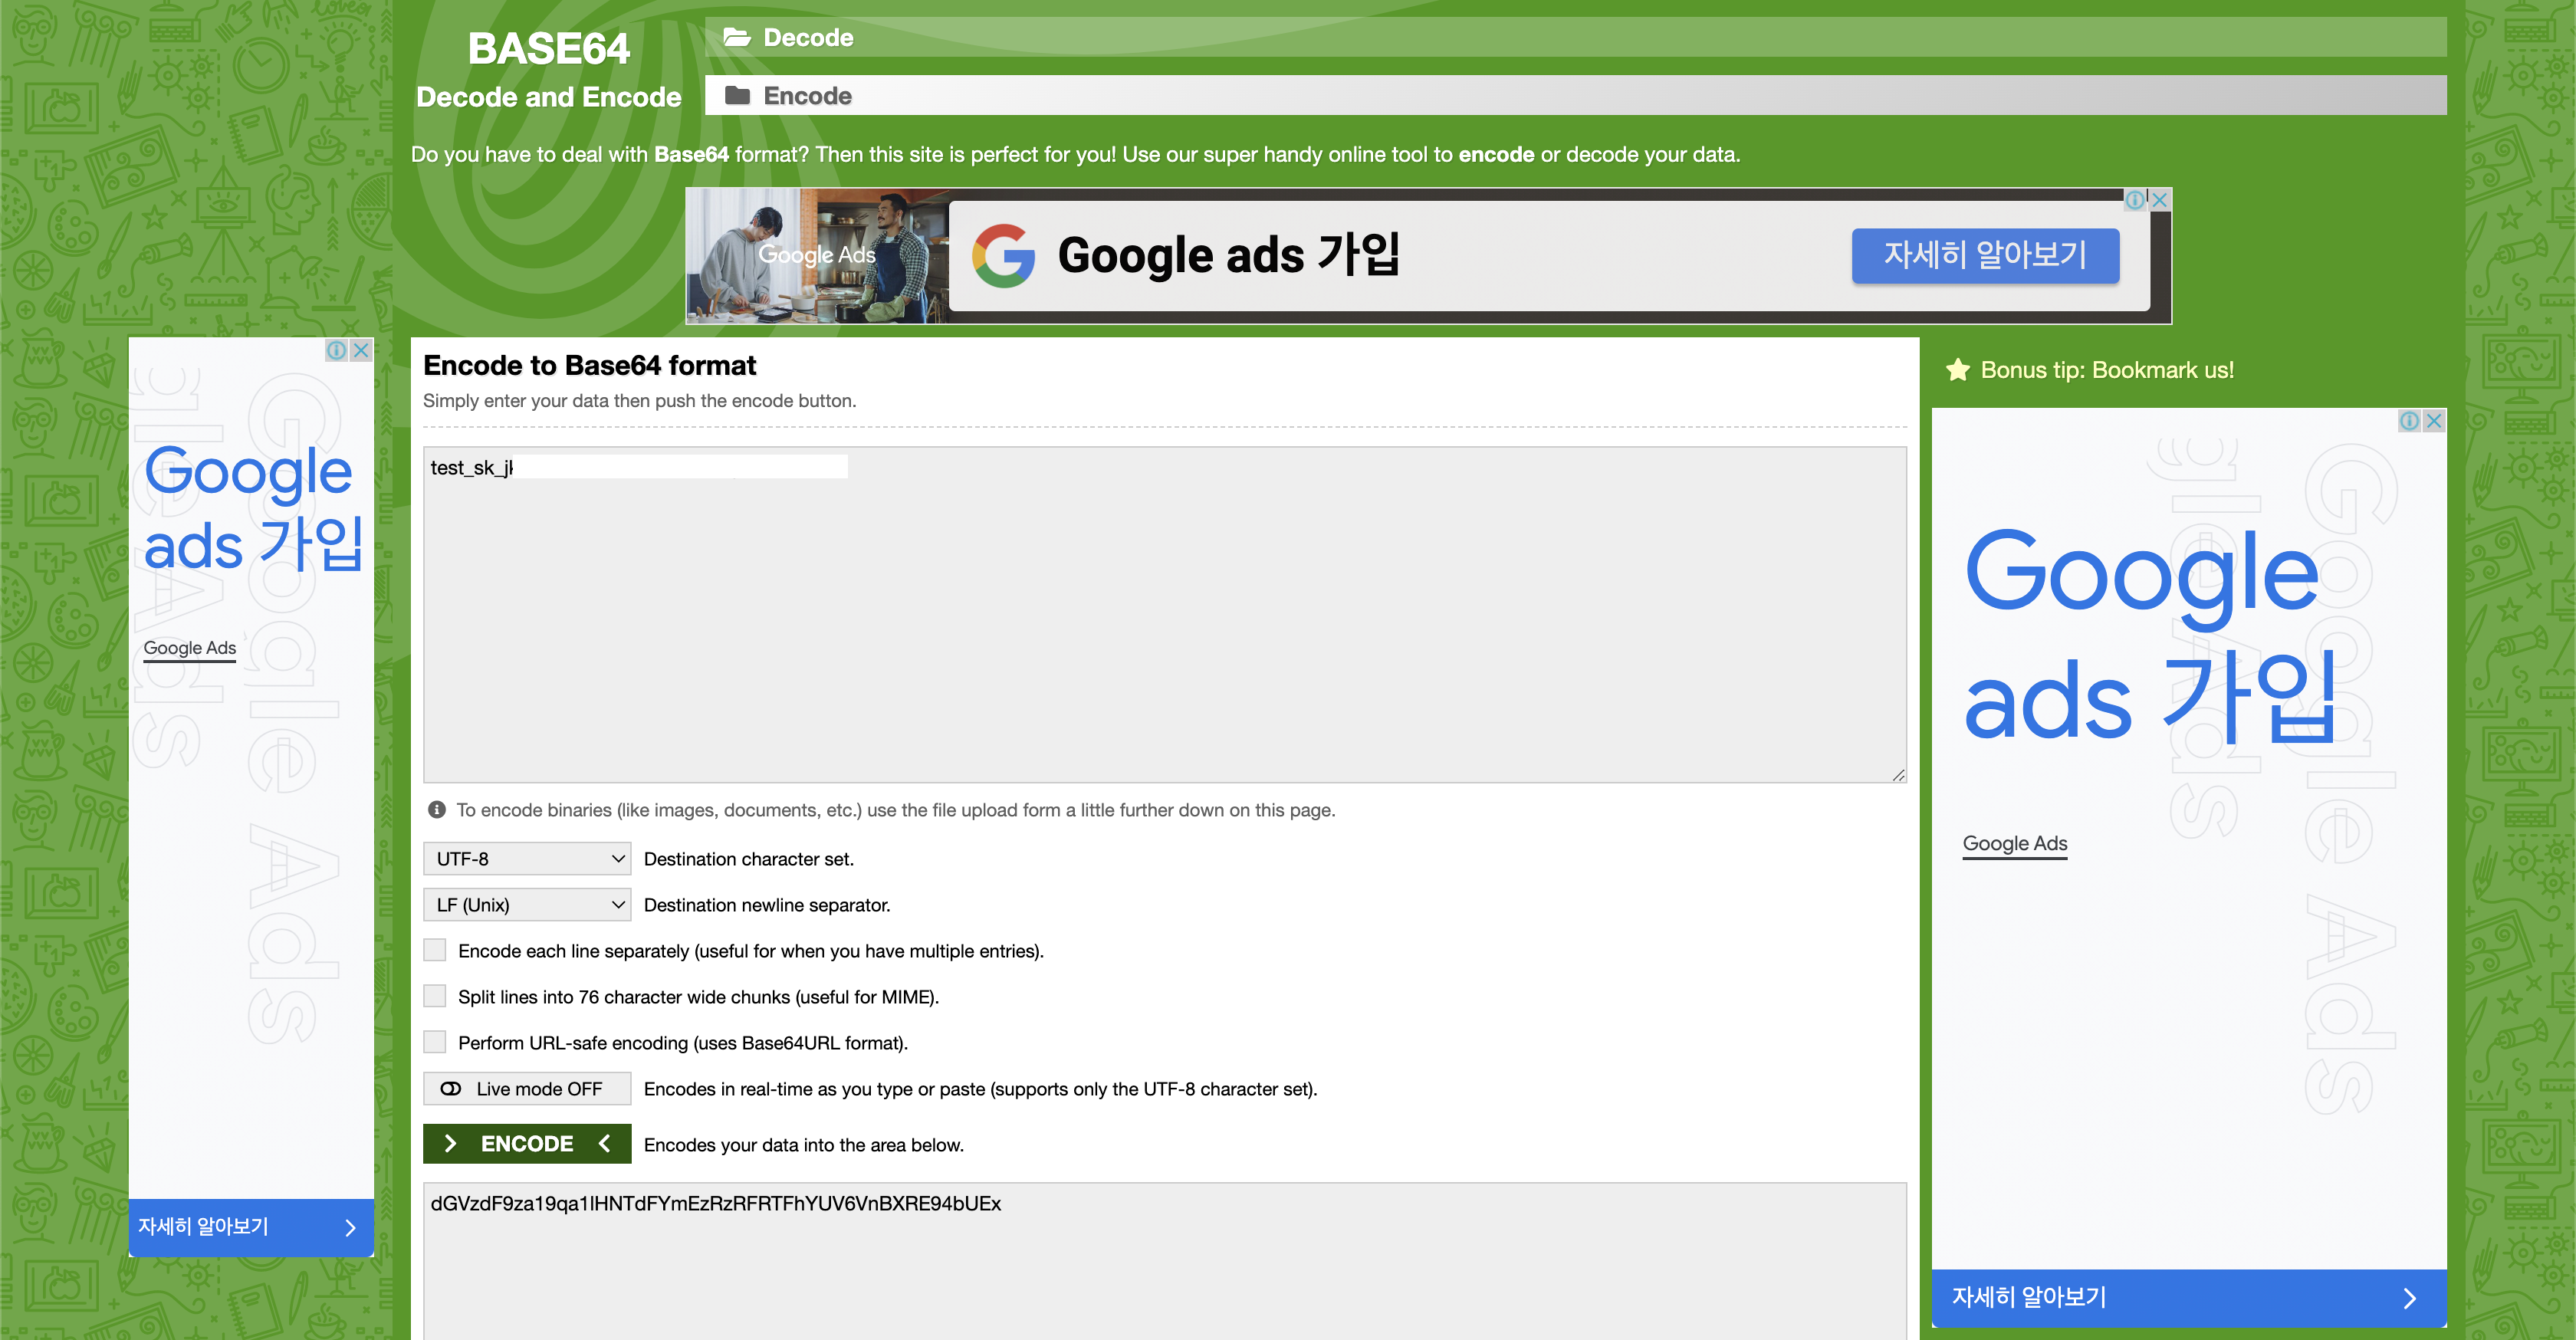Open left sidebar ad info icon
Image resolution: width=2576 pixels, height=1340 pixels.
(x=337, y=350)
